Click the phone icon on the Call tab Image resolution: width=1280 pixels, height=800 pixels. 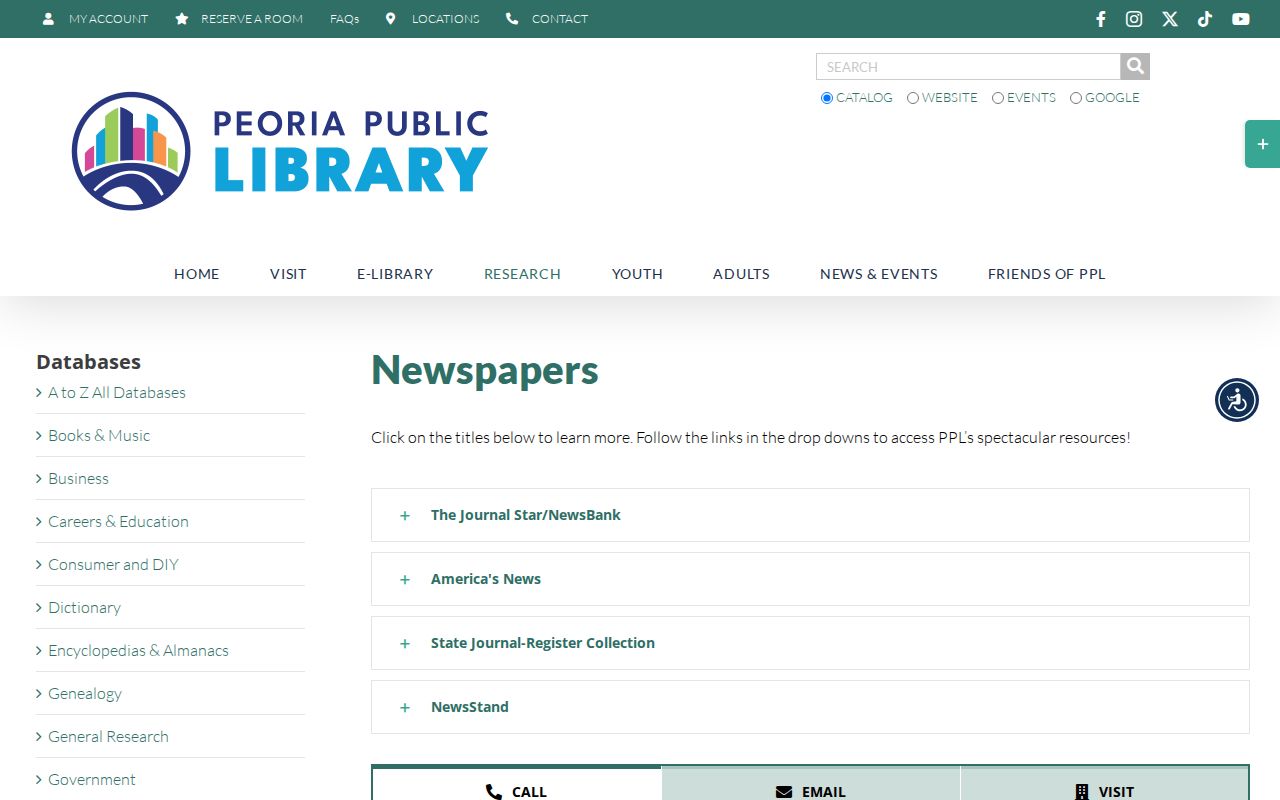click(494, 792)
